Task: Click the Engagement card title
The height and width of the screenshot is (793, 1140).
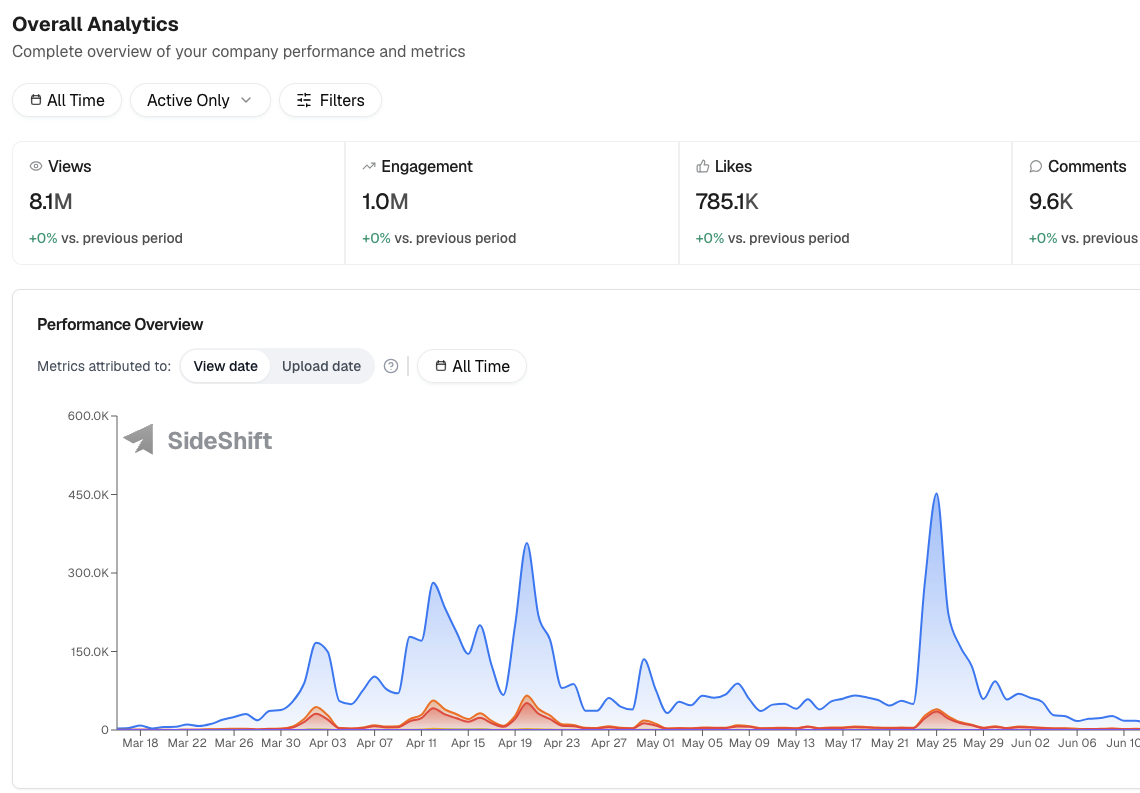Action: 427,166
